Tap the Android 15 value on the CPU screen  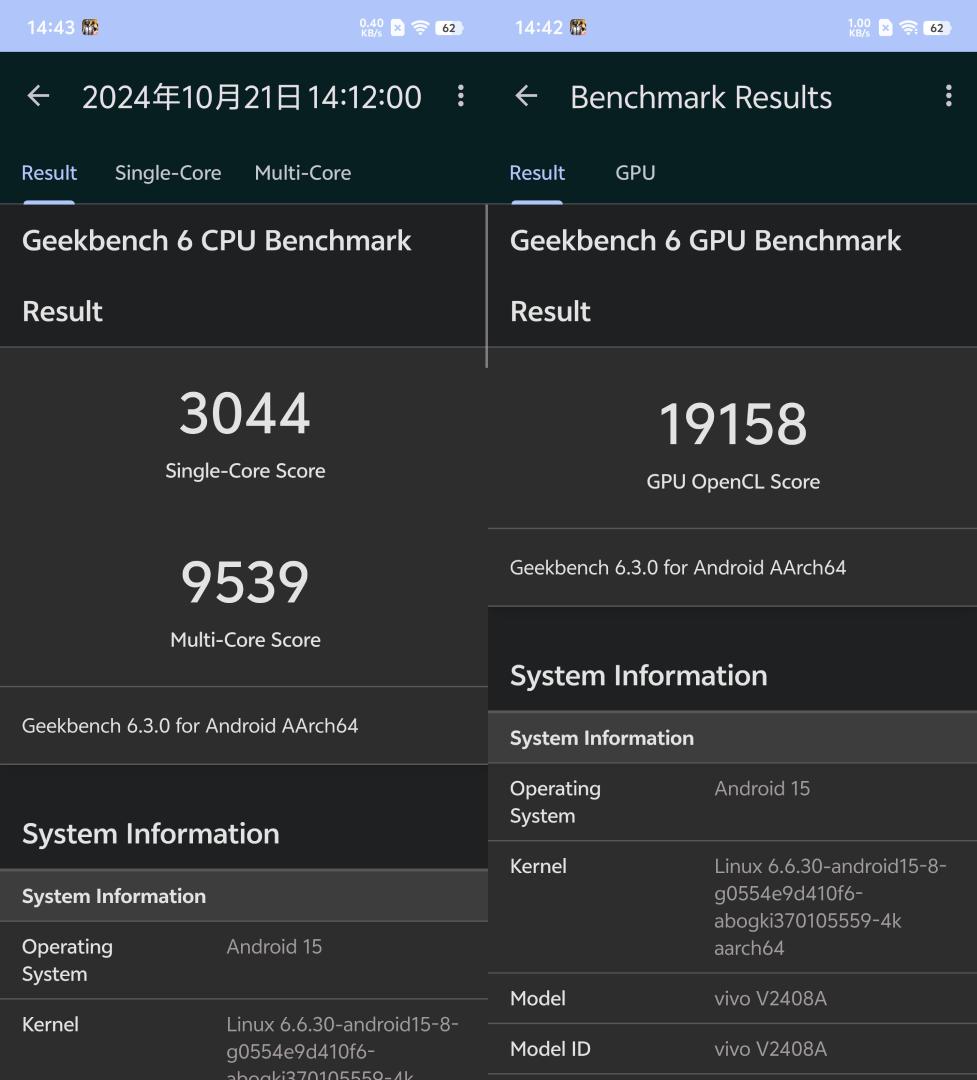pyautogui.click(x=274, y=947)
